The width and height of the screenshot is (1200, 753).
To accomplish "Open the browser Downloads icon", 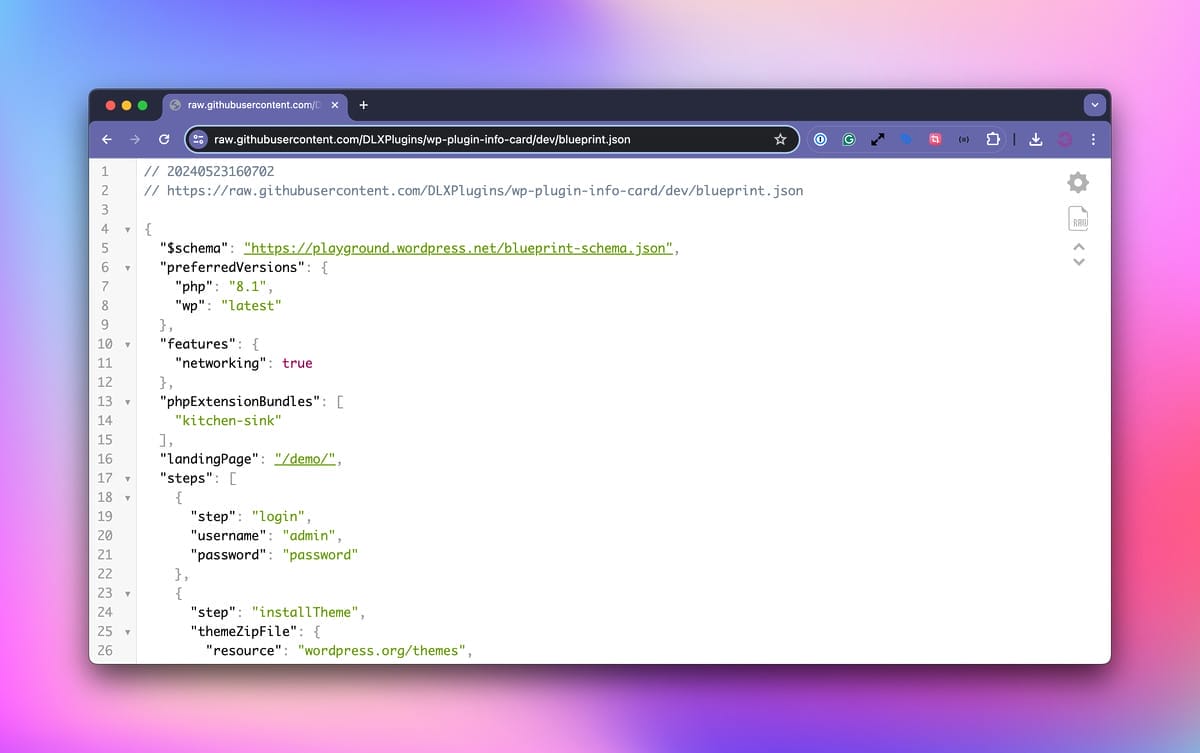I will (x=1036, y=140).
